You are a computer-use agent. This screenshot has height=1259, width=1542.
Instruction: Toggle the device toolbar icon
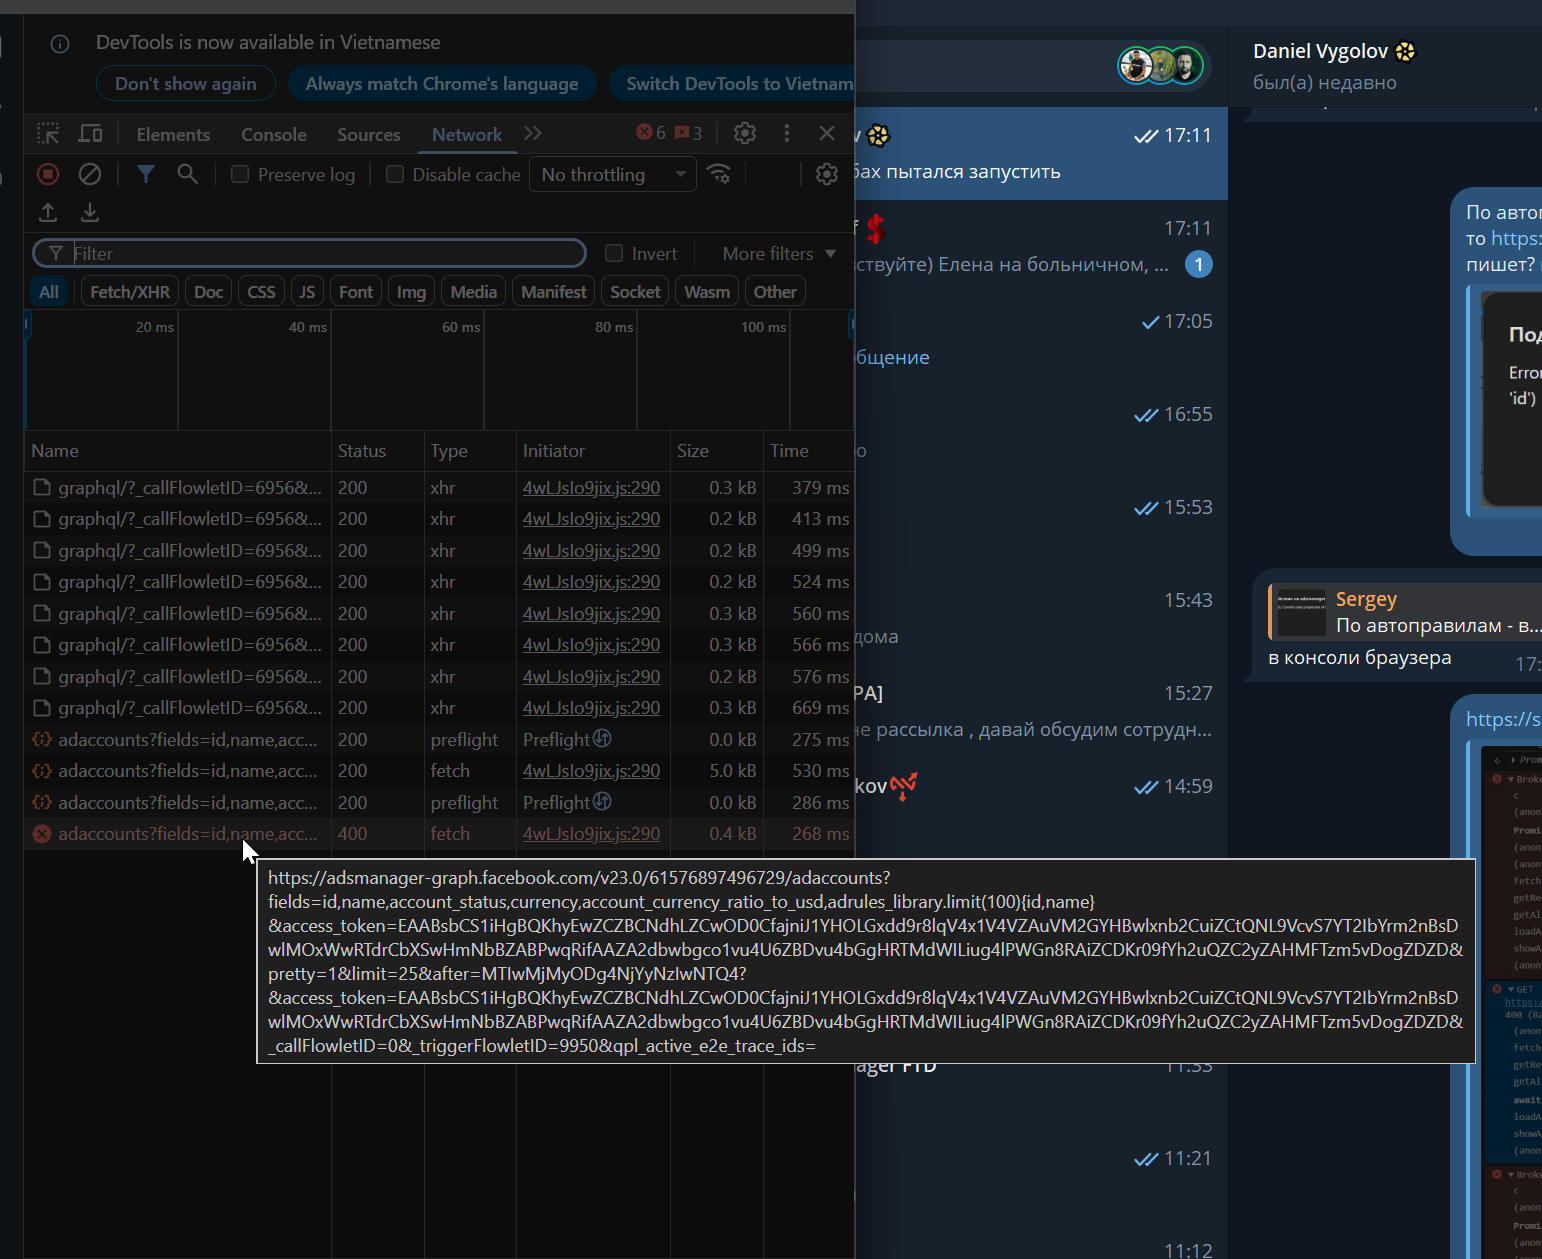pos(91,133)
